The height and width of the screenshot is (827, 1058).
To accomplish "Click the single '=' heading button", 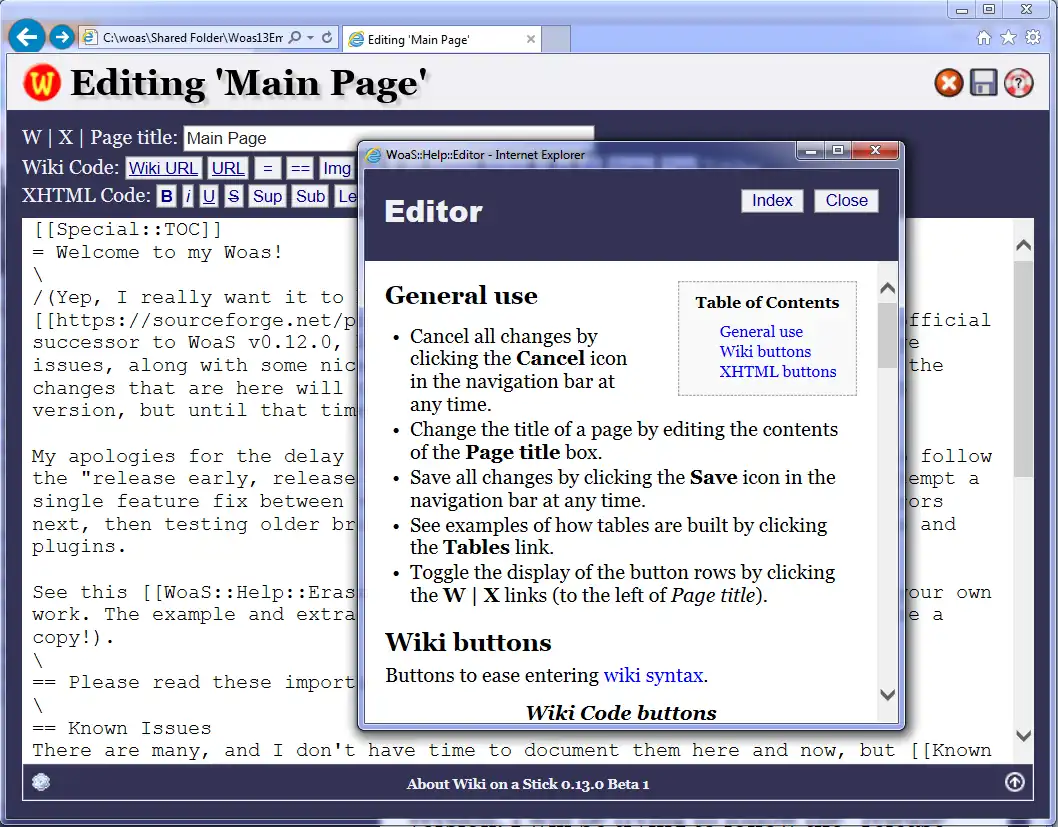I will click(267, 168).
